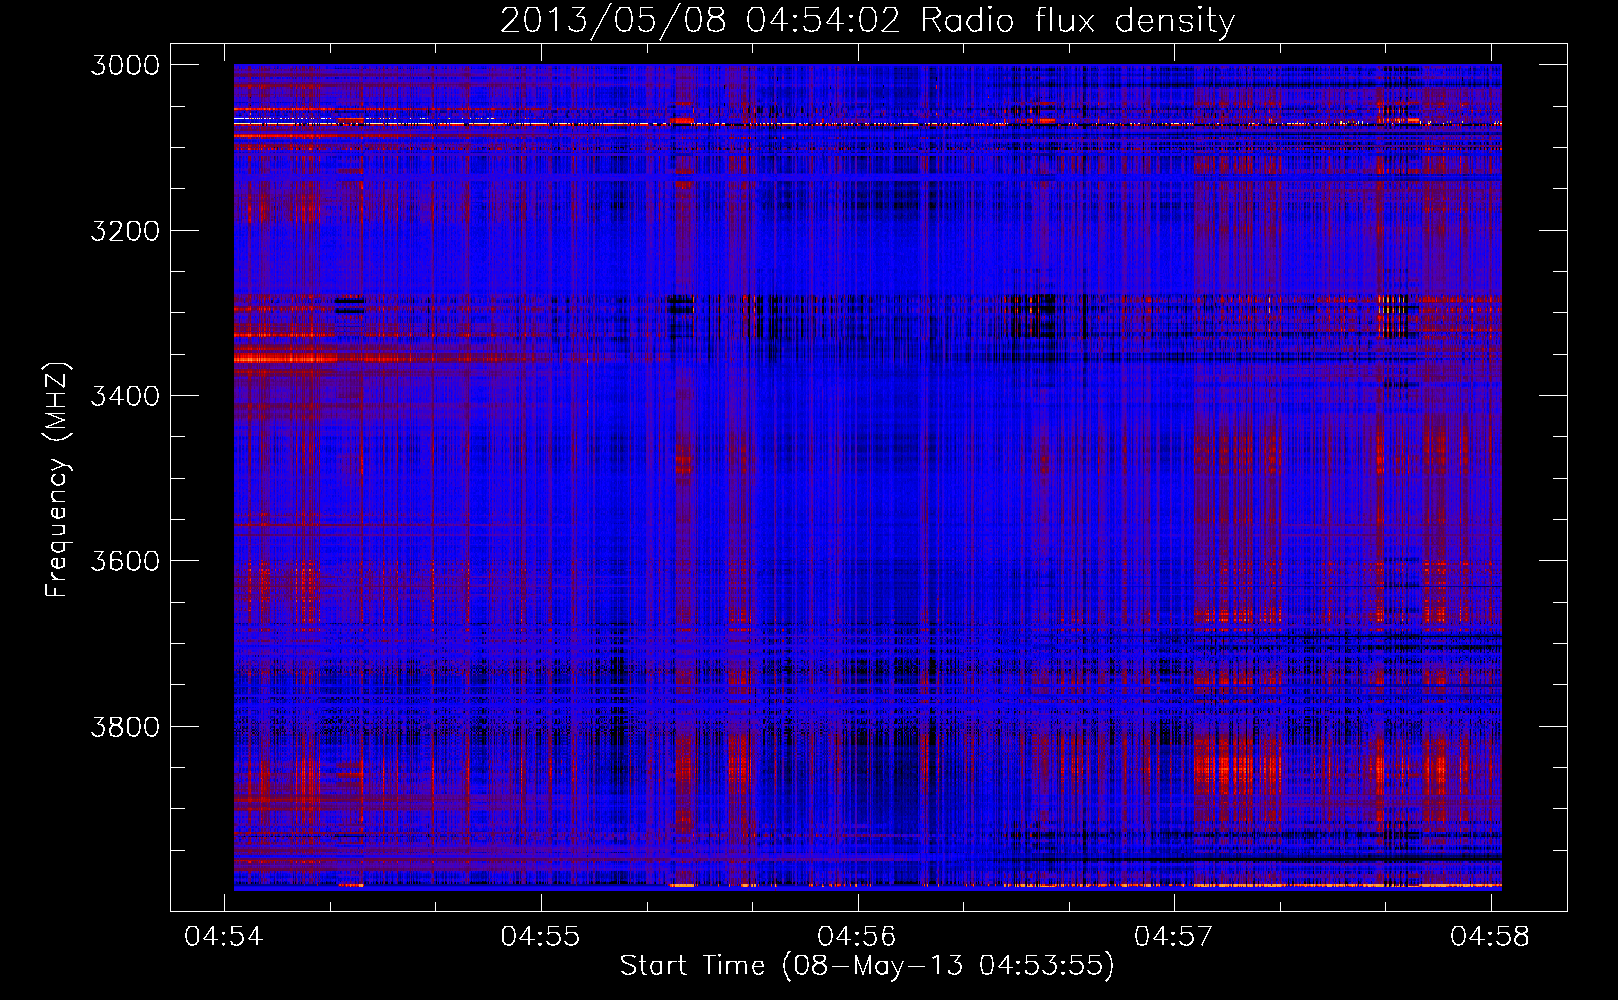Click the 3800 frequency tick label
Screen dimensions: 1618x1000
click(x=125, y=726)
